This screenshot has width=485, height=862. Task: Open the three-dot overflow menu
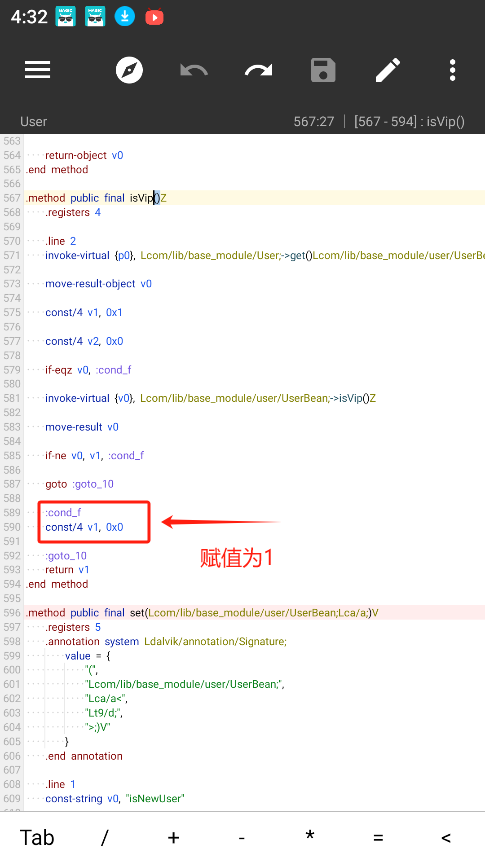point(452,70)
